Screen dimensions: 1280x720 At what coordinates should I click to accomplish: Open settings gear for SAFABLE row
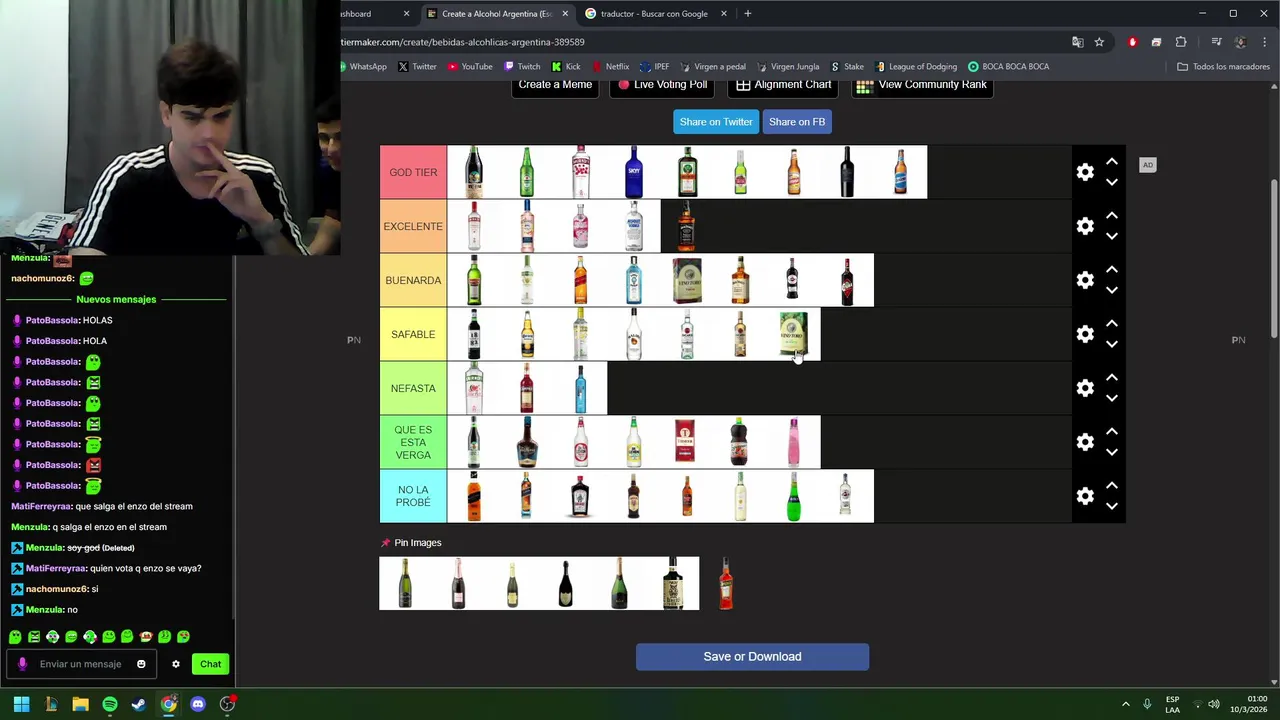pyautogui.click(x=1085, y=334)
